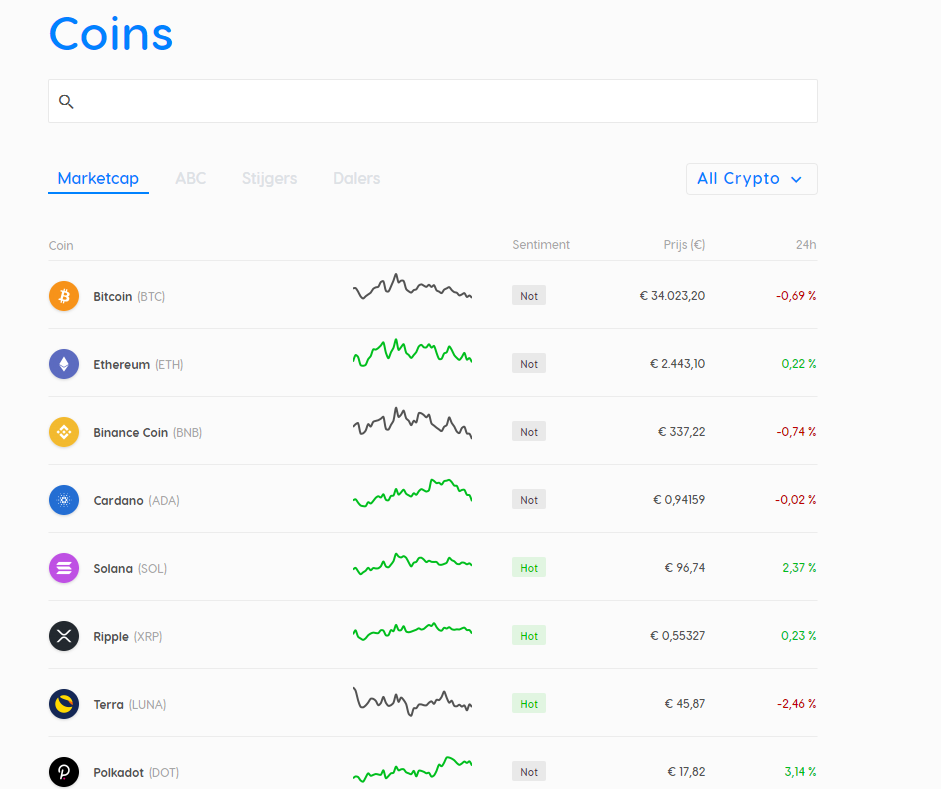Switch to the Stijgers tab
The image size is (941, 789).
click(269, 178)
